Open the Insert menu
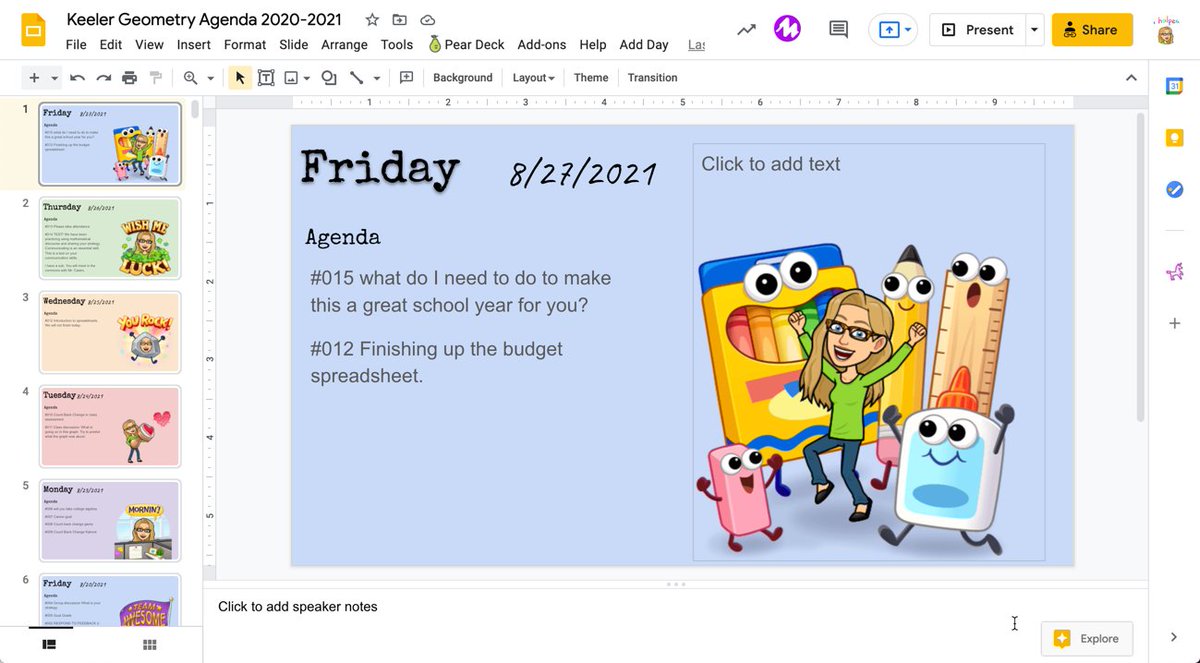 click(193, 44)
